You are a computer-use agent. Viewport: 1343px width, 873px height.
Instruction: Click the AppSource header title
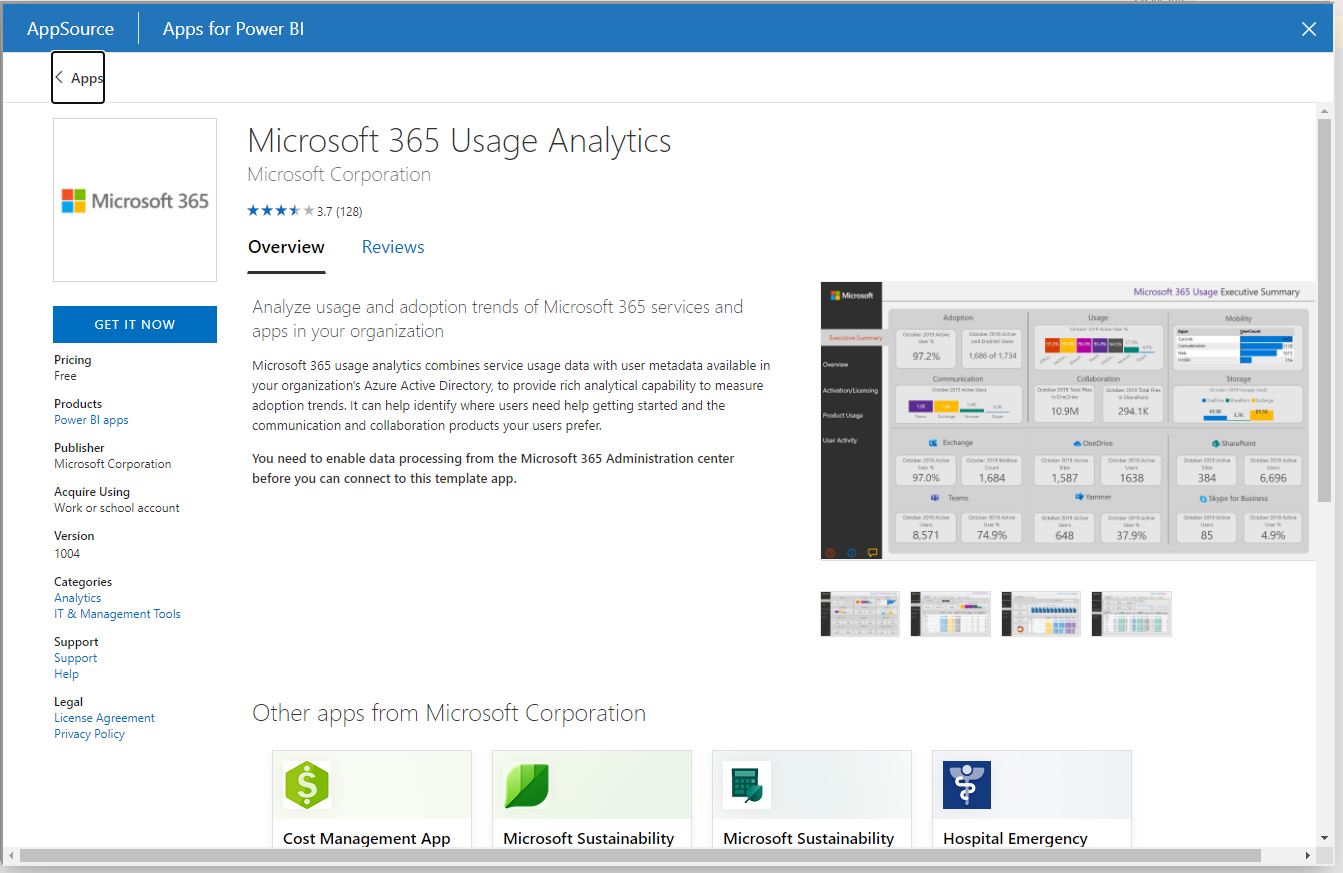[x=70, y=29]
